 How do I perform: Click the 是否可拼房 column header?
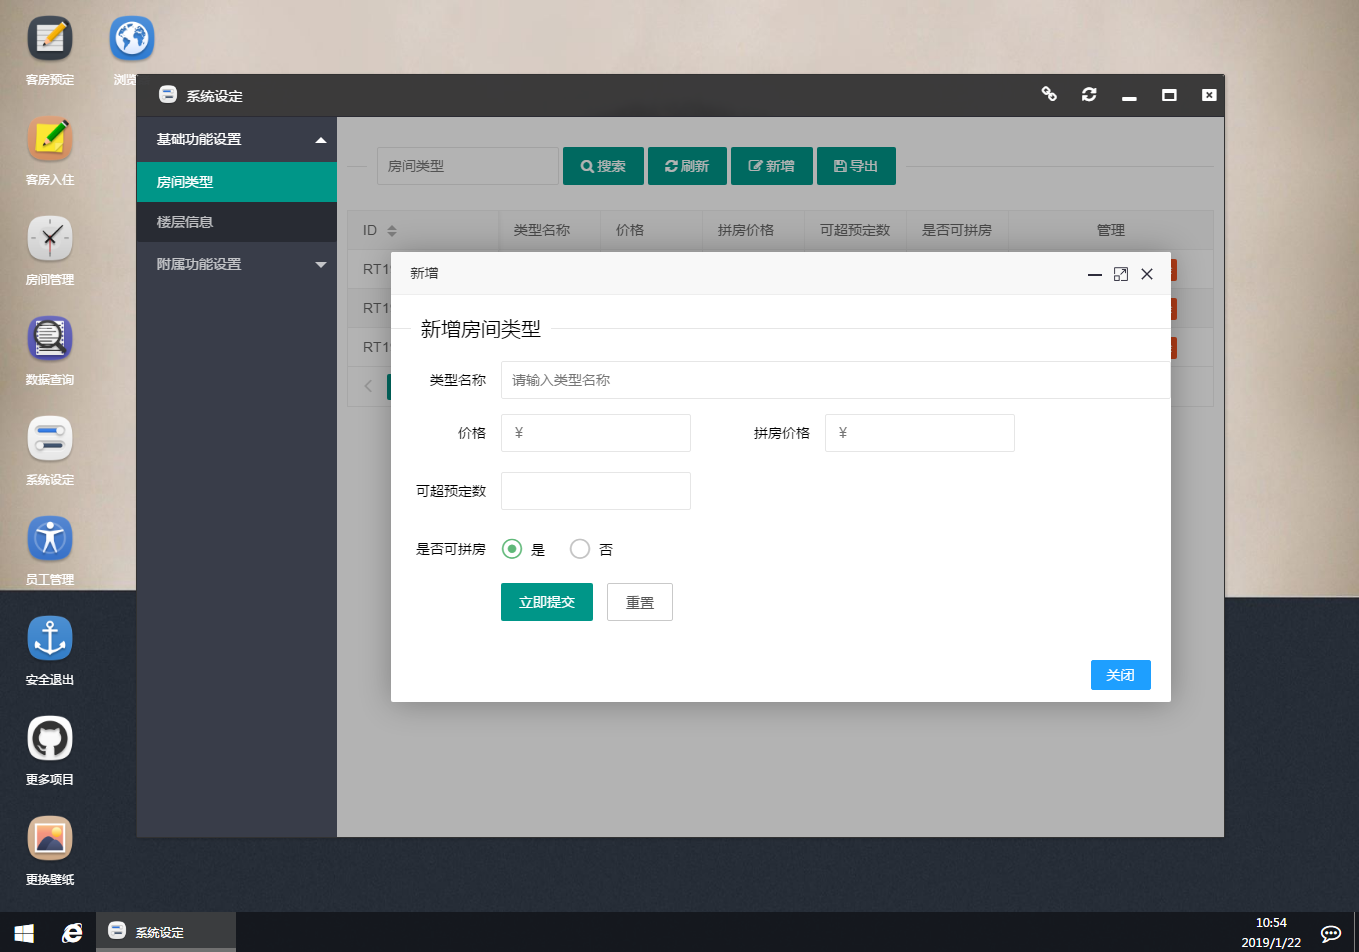(957, 230)
